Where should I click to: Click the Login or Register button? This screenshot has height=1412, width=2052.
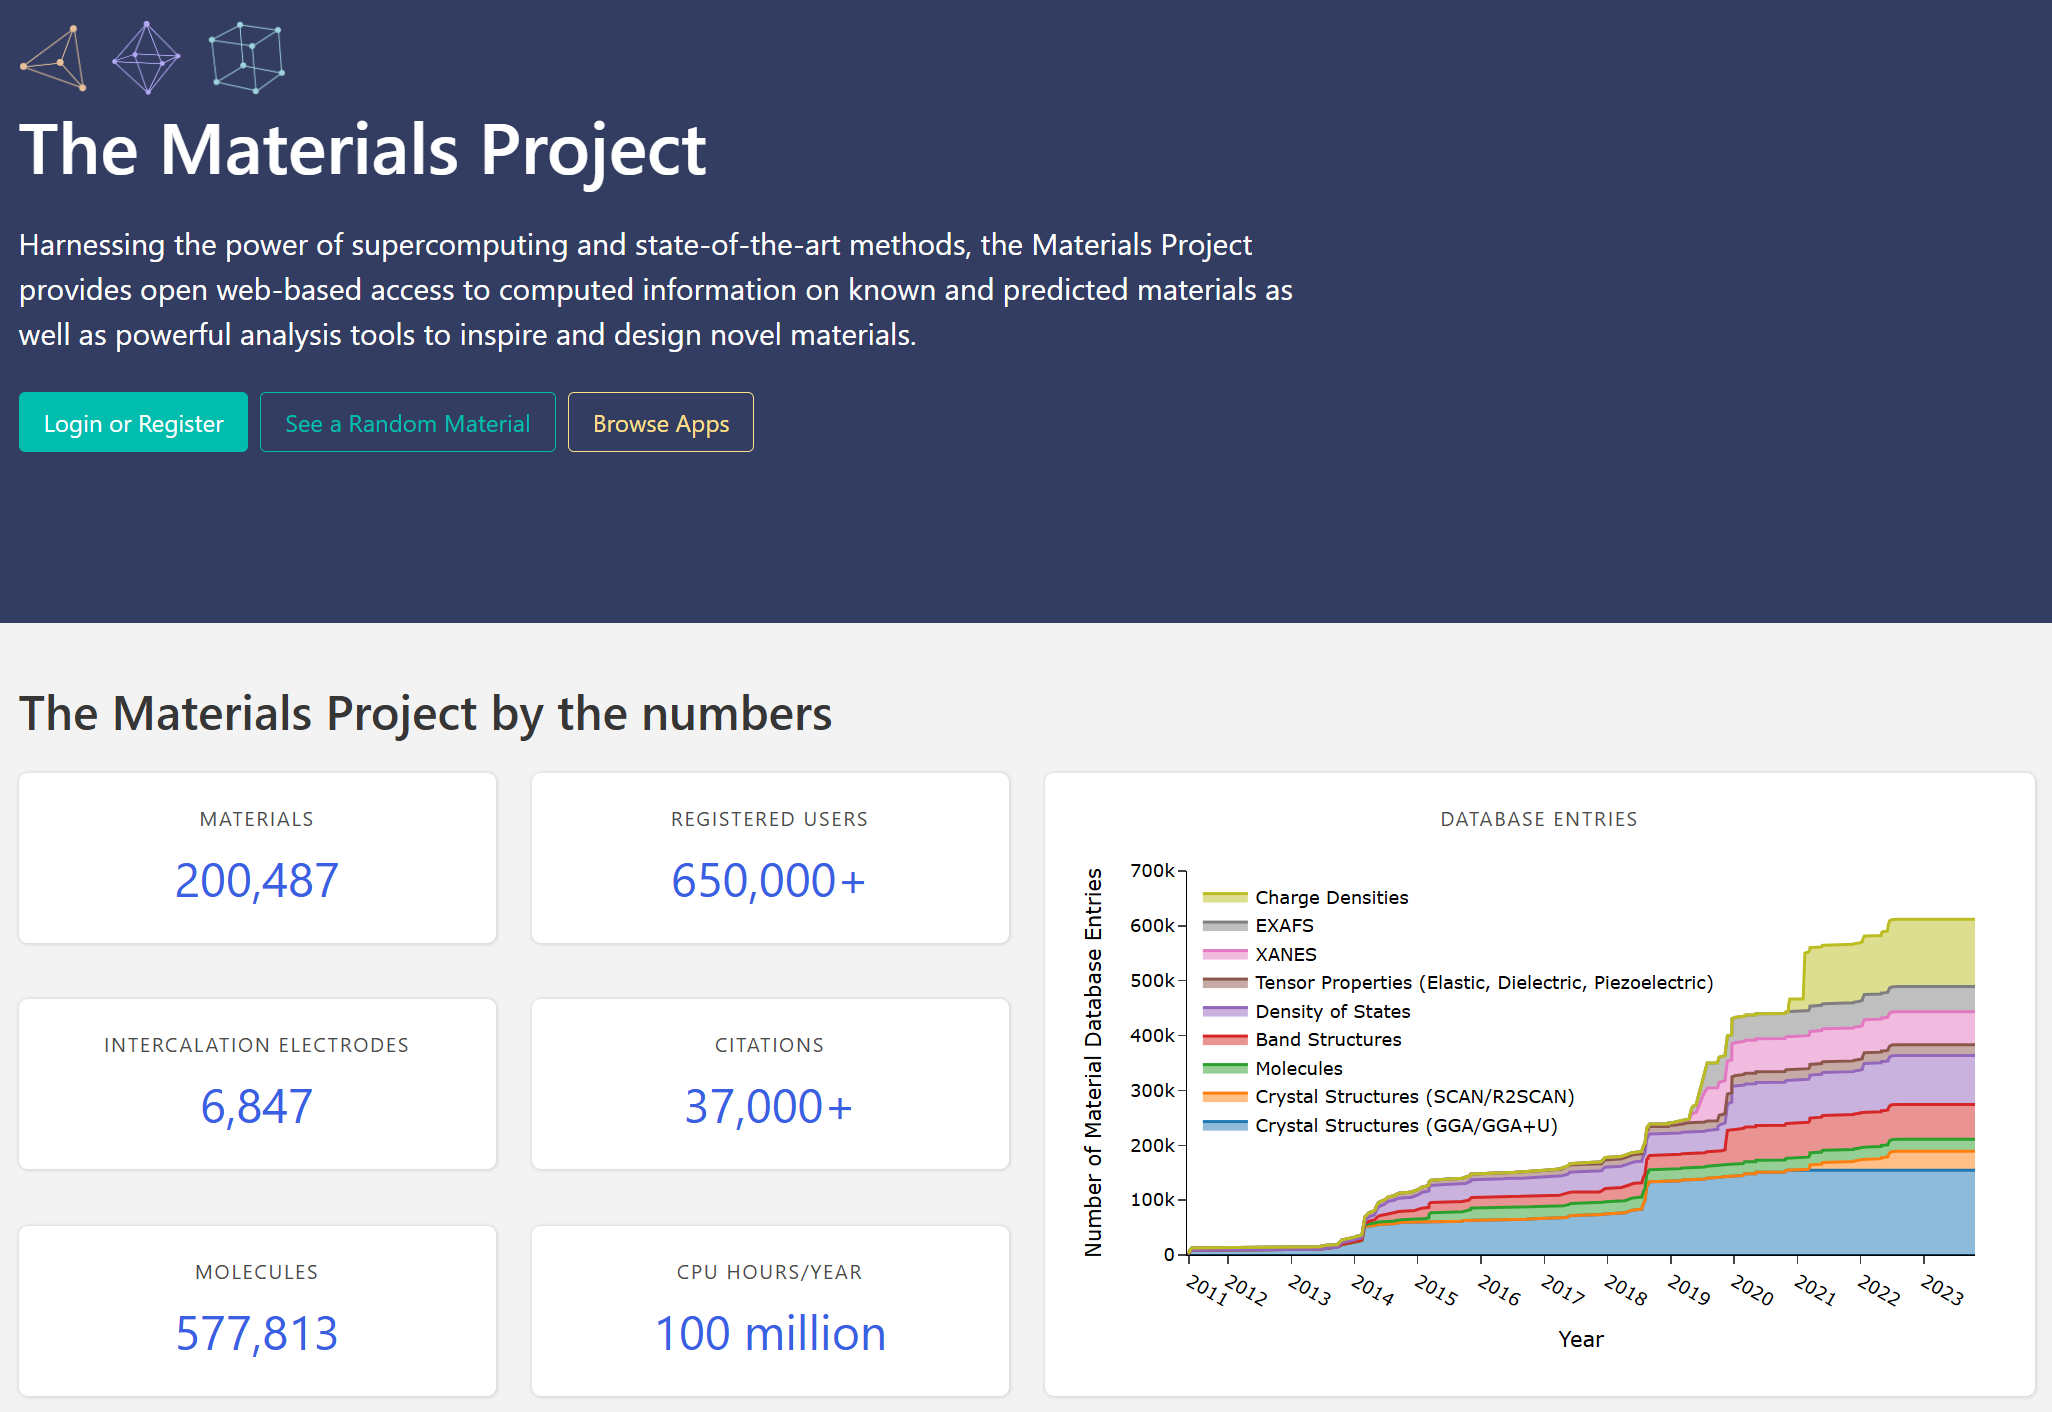[133, 423]
